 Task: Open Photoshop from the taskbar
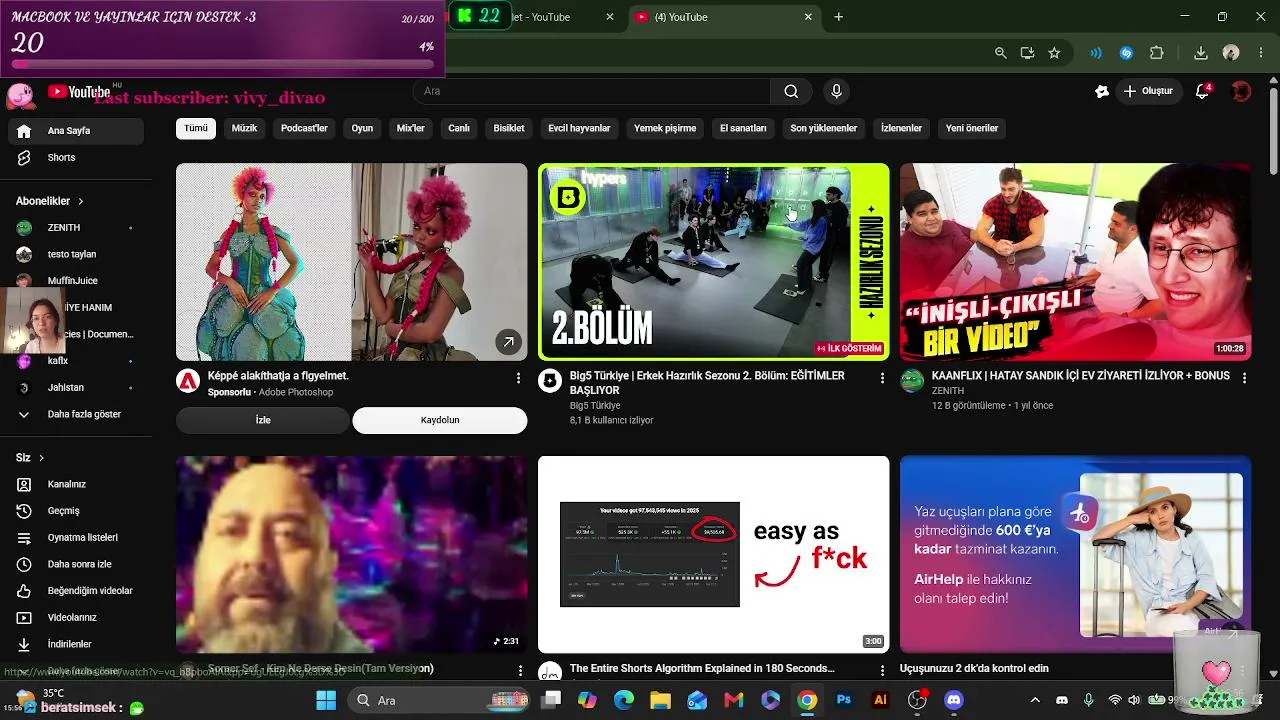(x=844, y=700)
